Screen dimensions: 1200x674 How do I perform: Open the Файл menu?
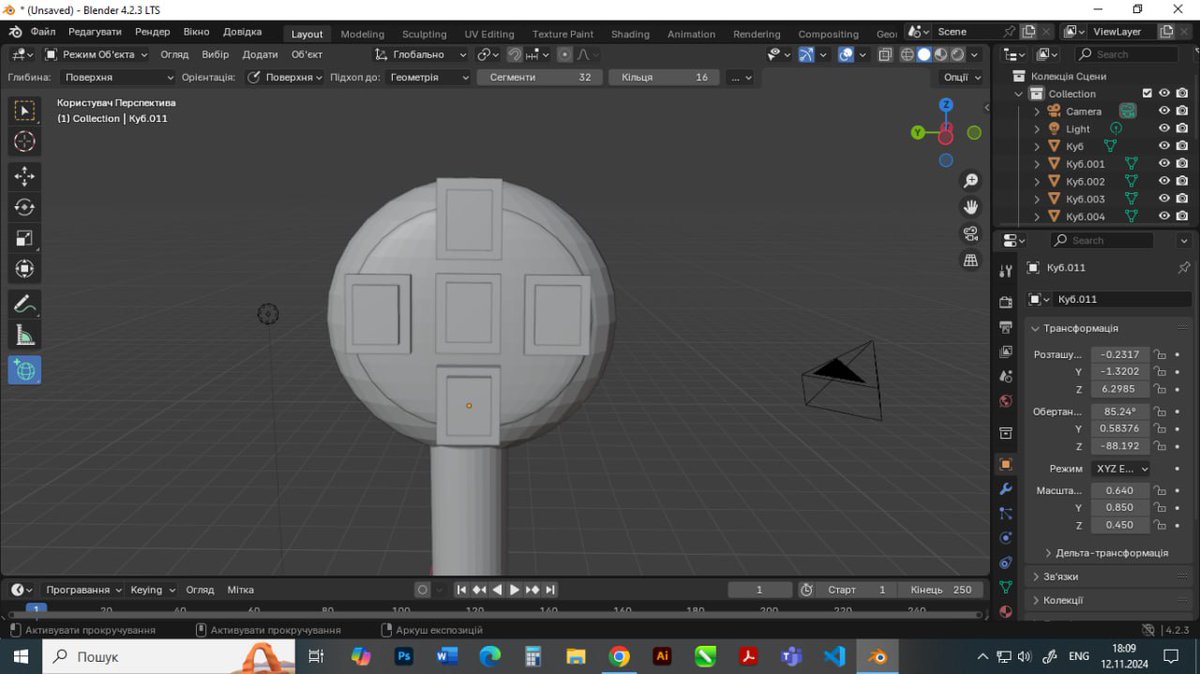point(43,32)
